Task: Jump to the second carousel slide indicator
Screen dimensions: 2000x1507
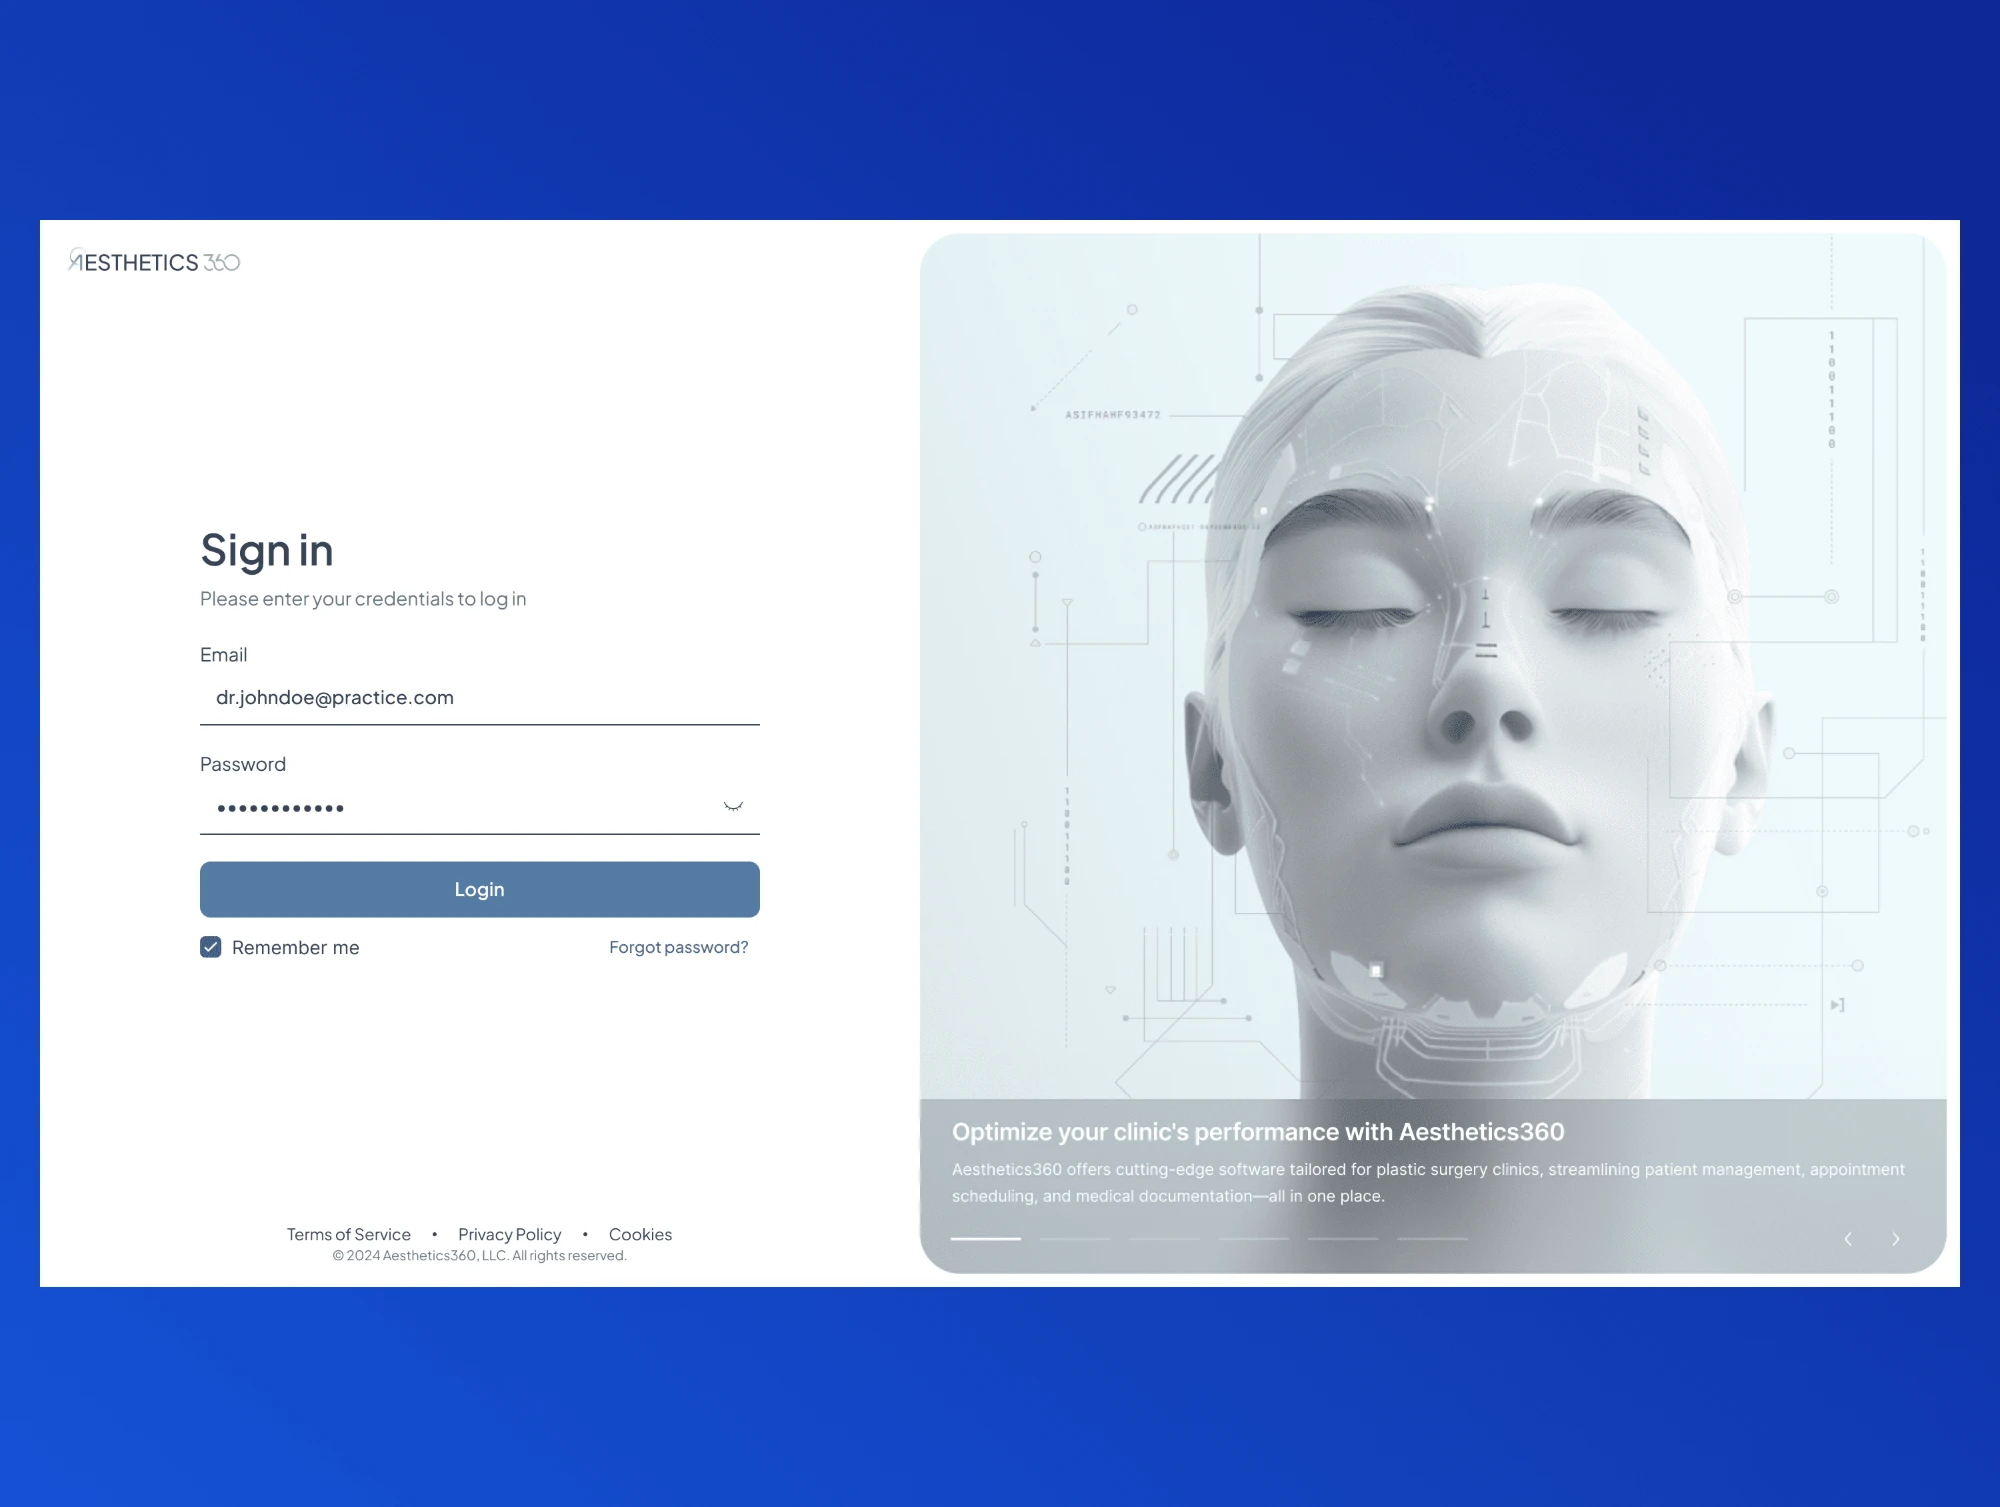Action: click(1075, 1239)
